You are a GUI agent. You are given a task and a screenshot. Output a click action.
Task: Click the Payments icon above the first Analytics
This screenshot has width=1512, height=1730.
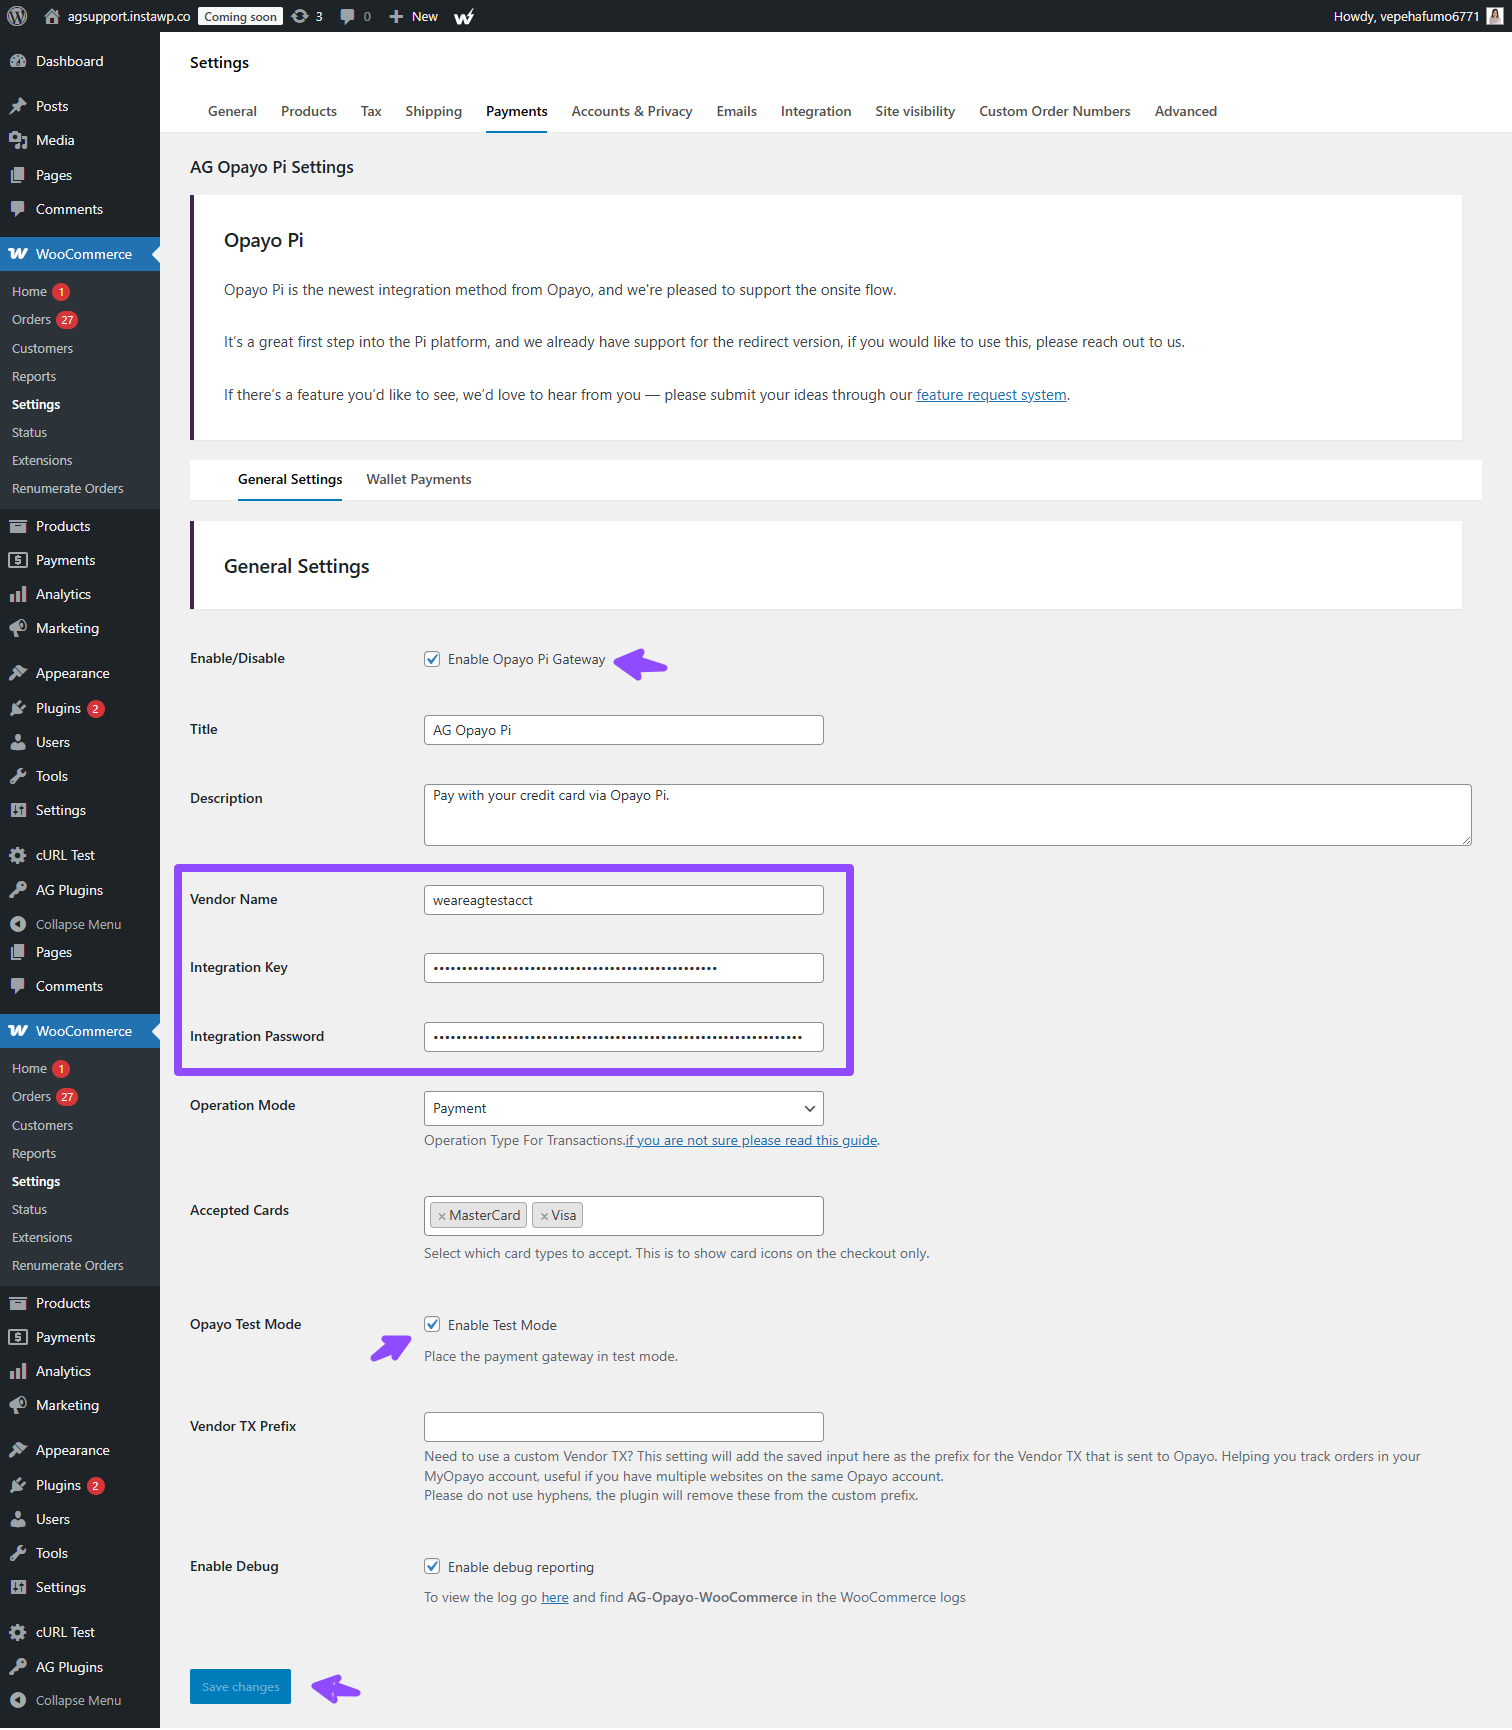[18, 560]
